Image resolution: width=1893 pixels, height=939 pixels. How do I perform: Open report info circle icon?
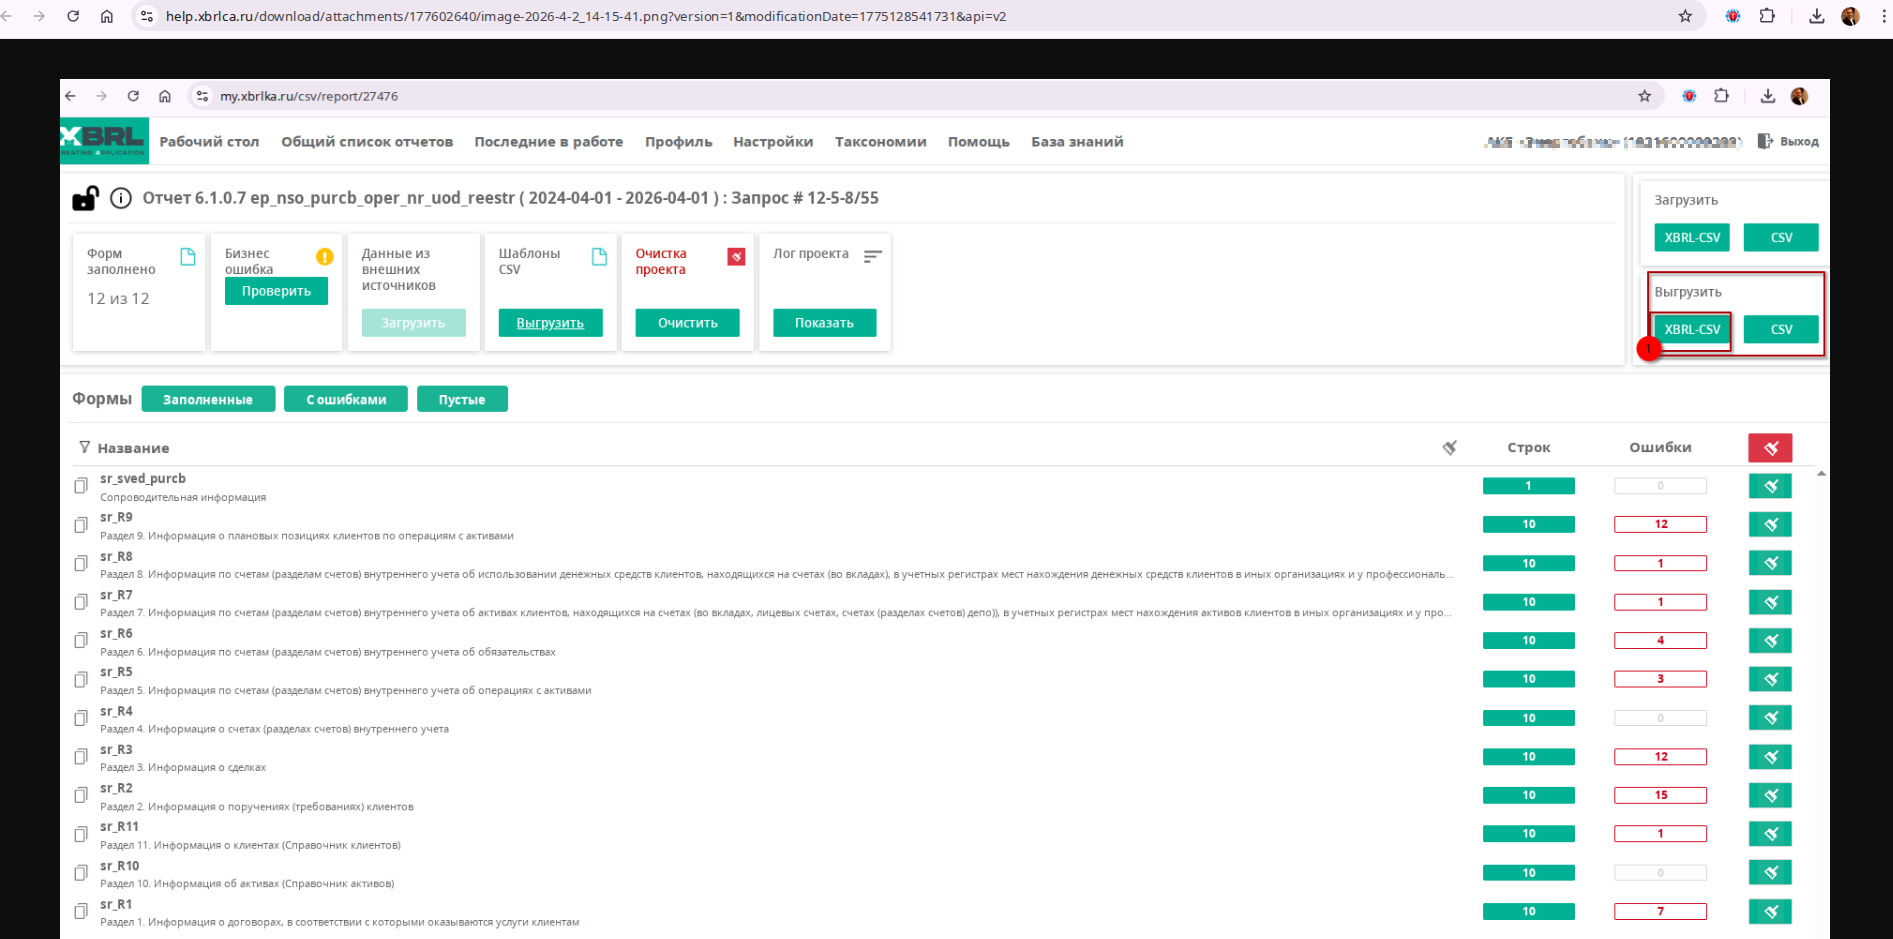[121, 198]
